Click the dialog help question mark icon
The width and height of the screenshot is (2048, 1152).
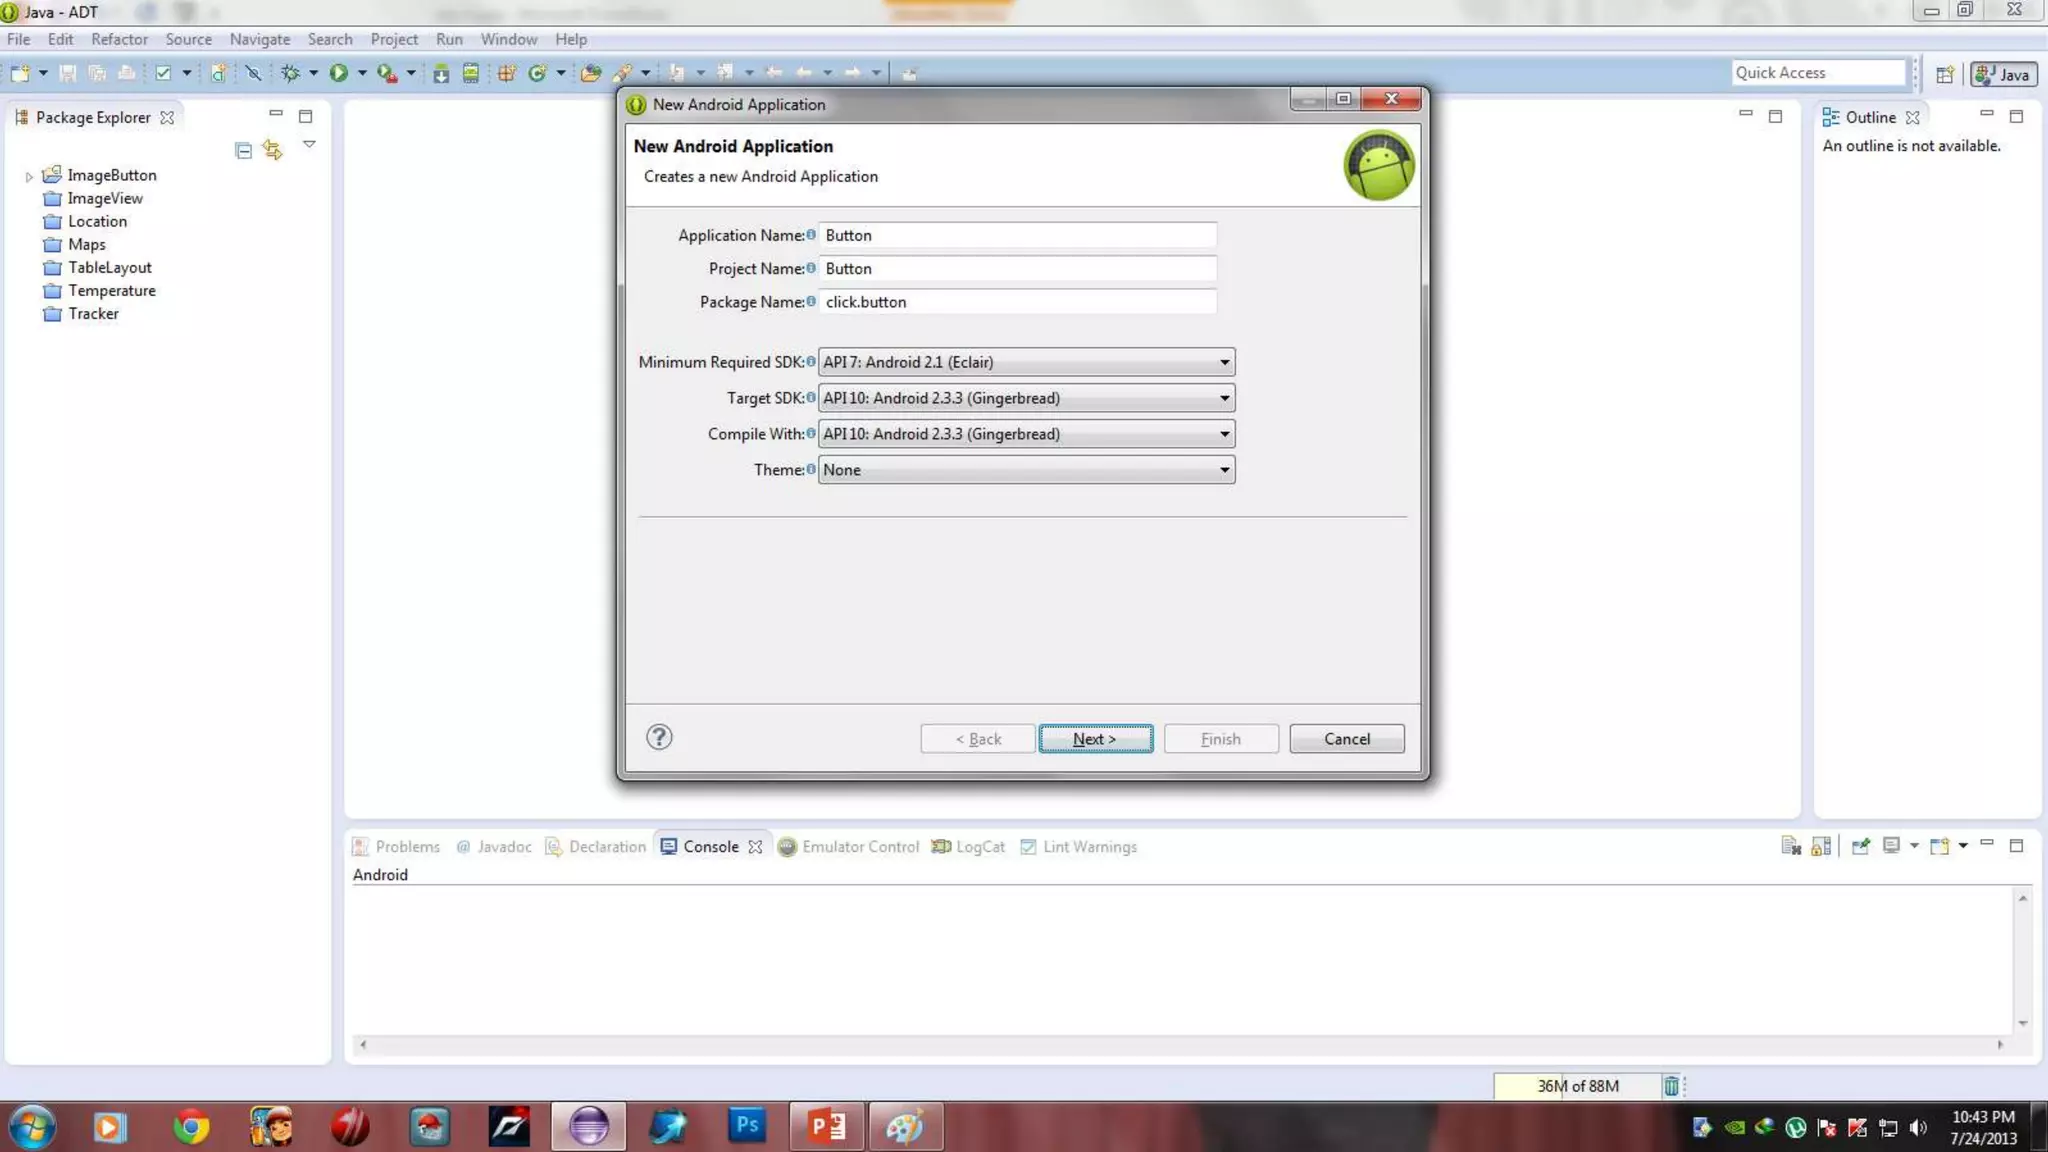coord(659,738)
